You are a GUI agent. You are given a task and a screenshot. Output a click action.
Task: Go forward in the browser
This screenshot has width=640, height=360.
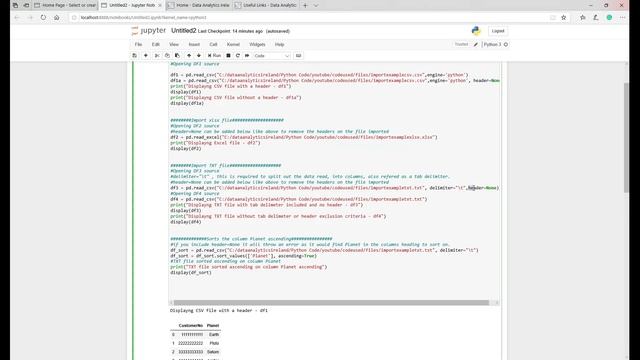30,18
